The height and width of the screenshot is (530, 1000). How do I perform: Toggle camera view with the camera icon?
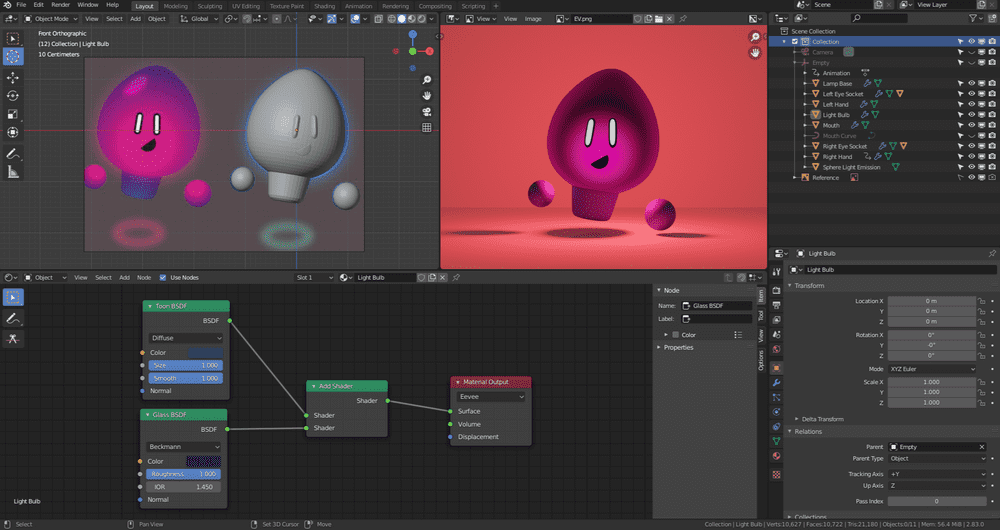click(x=427, y=112)
